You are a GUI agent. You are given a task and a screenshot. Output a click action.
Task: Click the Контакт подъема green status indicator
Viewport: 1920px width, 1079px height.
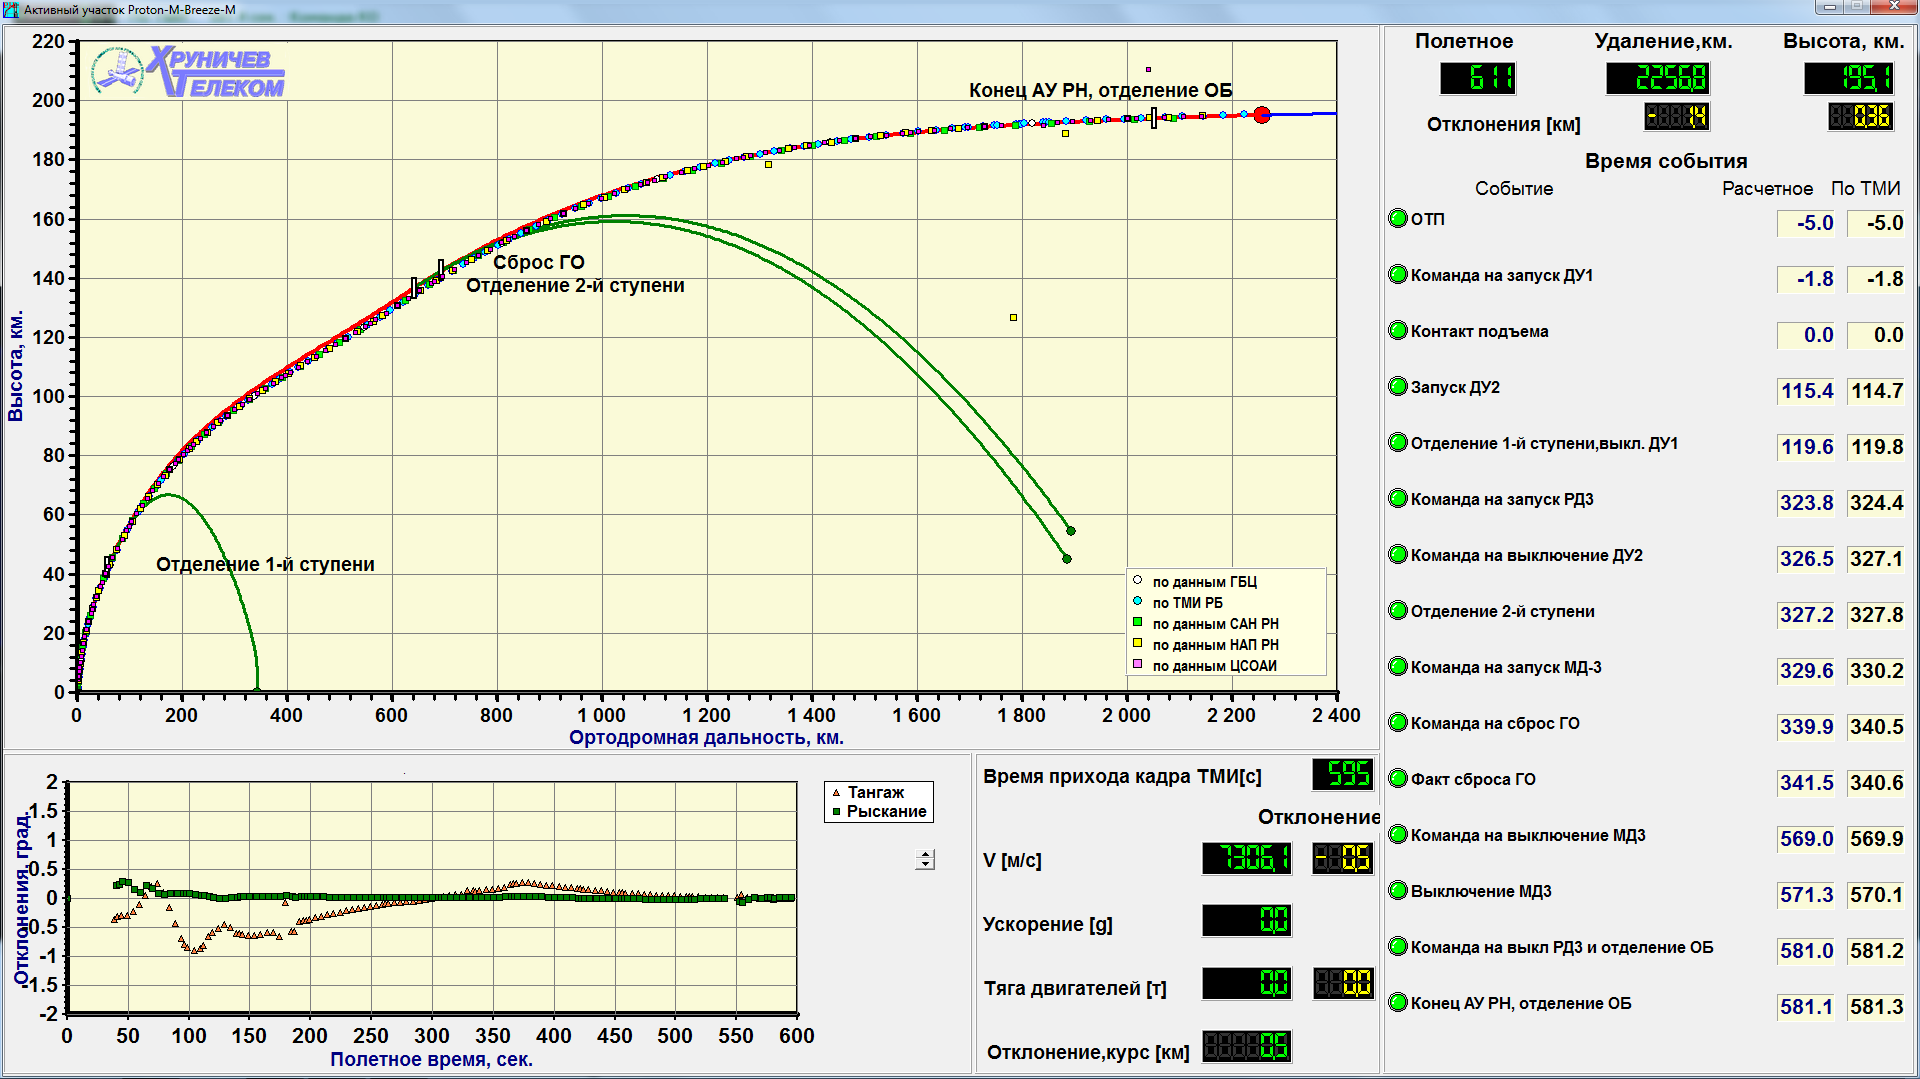(x=1398, y=330)
